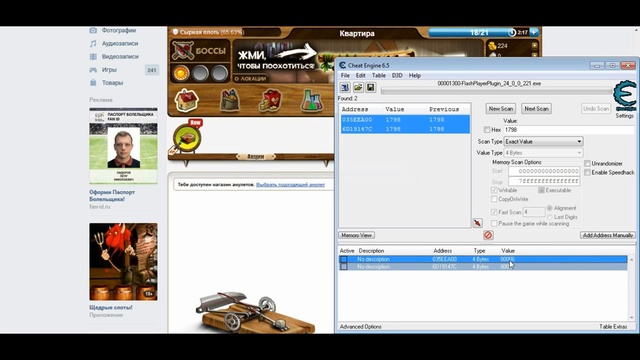This screenshot has height=360, width=640.
Task: Click the Fast Scan alignment value field
Action: pos(534,212)
